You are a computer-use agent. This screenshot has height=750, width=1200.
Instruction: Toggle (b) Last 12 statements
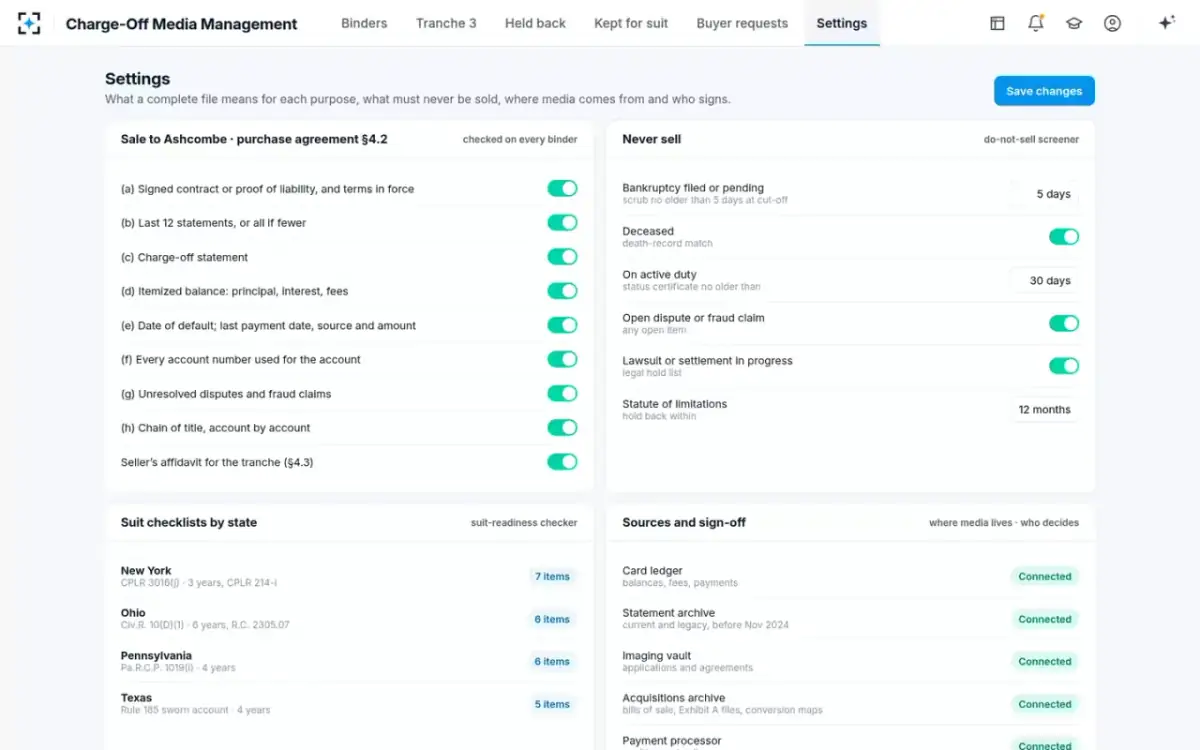tap(562, 222)
